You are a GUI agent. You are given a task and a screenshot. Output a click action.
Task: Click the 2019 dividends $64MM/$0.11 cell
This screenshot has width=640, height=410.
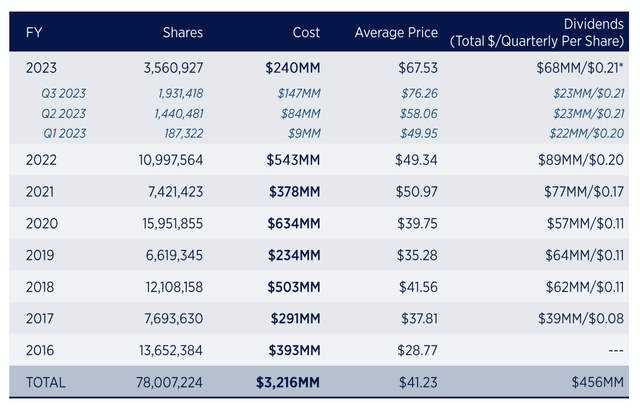pos(584,255)
